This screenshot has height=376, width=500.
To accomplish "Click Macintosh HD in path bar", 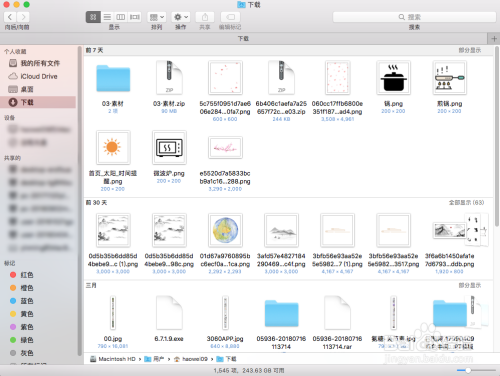I will point(113,359).
